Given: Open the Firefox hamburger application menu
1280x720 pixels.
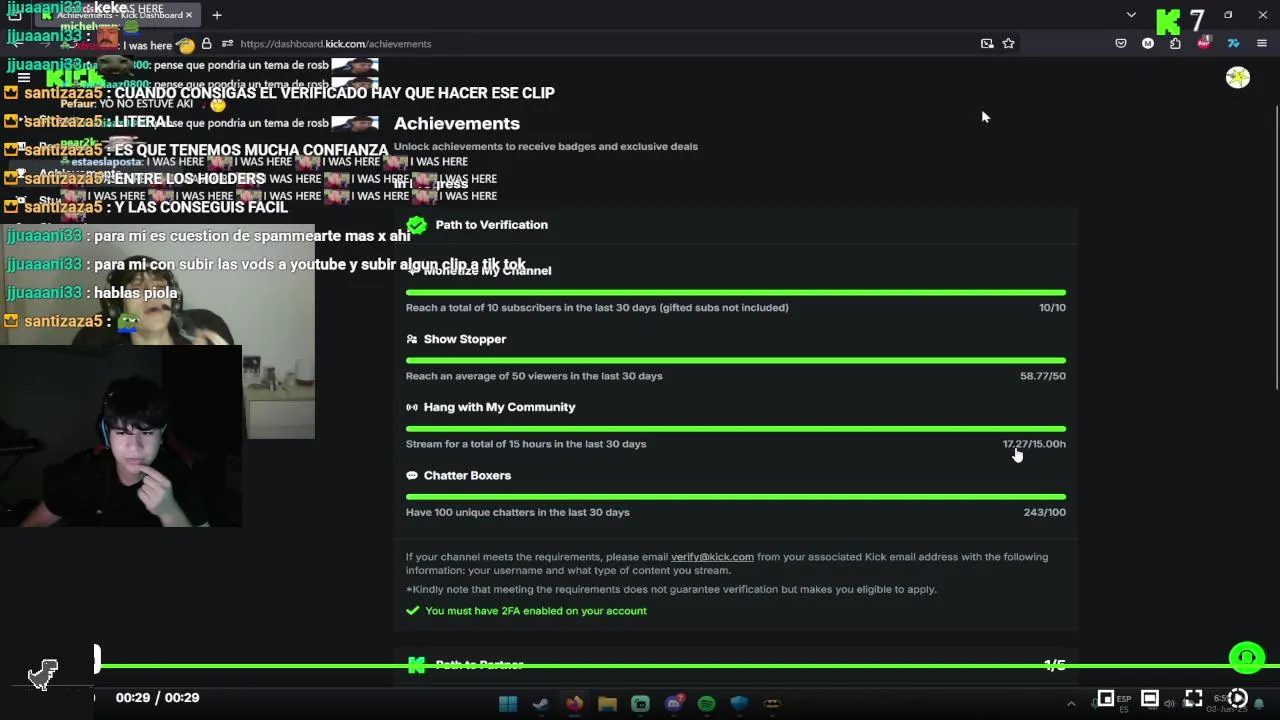Looking at the screenshot, I should pos(1261,43).
